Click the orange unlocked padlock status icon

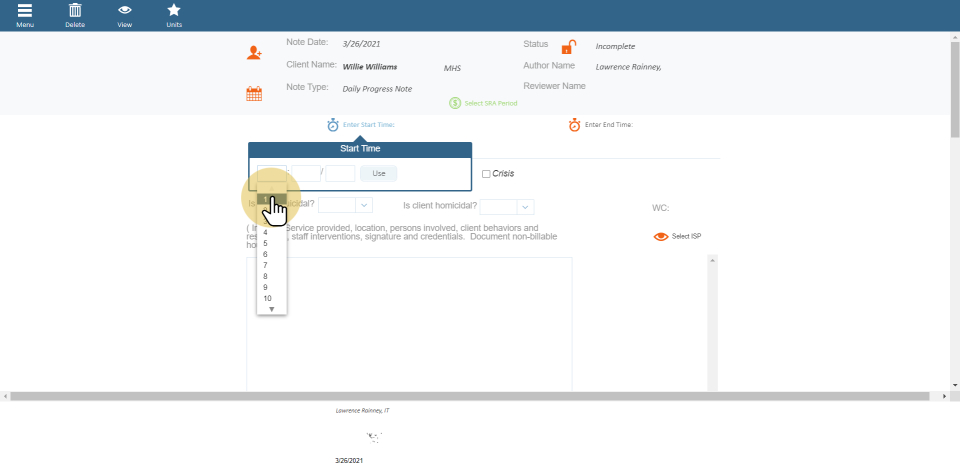coord(568,47)
